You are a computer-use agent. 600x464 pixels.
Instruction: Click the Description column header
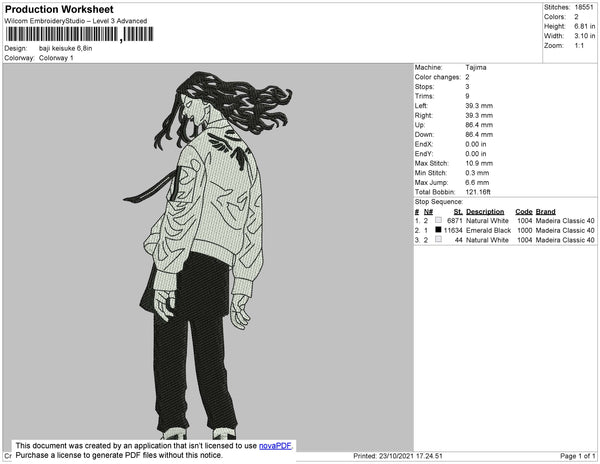[x=485, y=212]
